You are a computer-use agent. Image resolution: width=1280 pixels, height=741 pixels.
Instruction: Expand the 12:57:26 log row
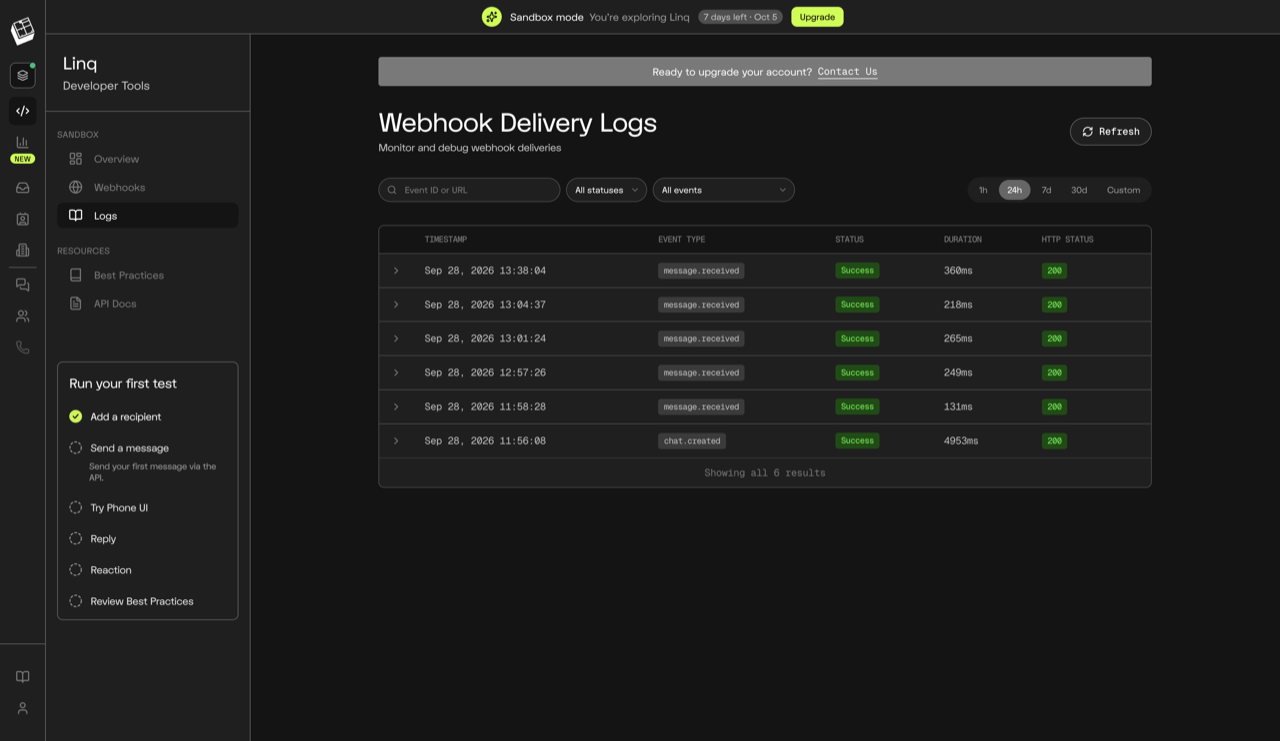pyautogui.click(x=396, y=373)
